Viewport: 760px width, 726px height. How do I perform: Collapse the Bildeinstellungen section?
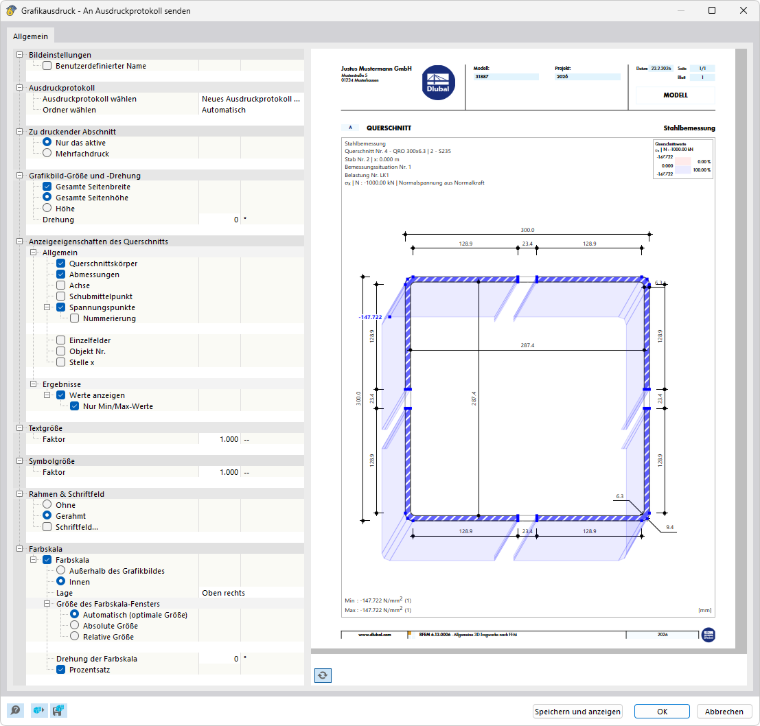(x=19, y=55)
